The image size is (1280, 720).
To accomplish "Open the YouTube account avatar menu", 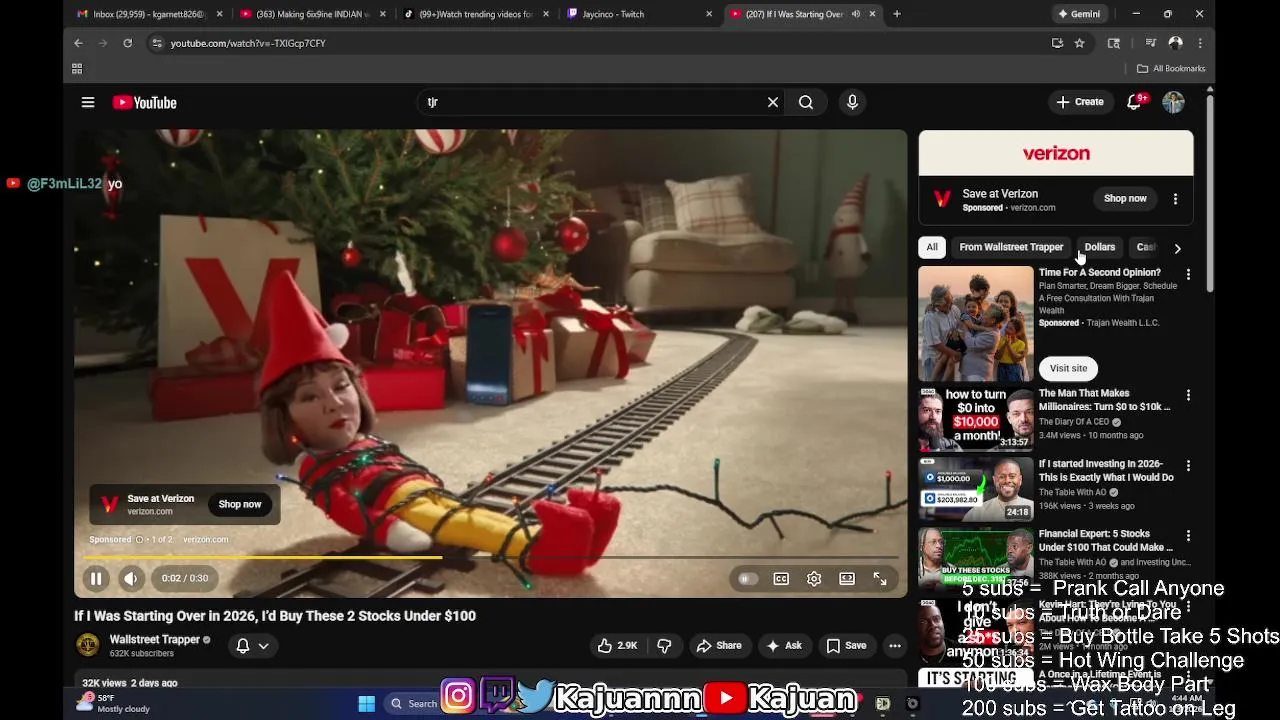I will [x=1174, y=102].
